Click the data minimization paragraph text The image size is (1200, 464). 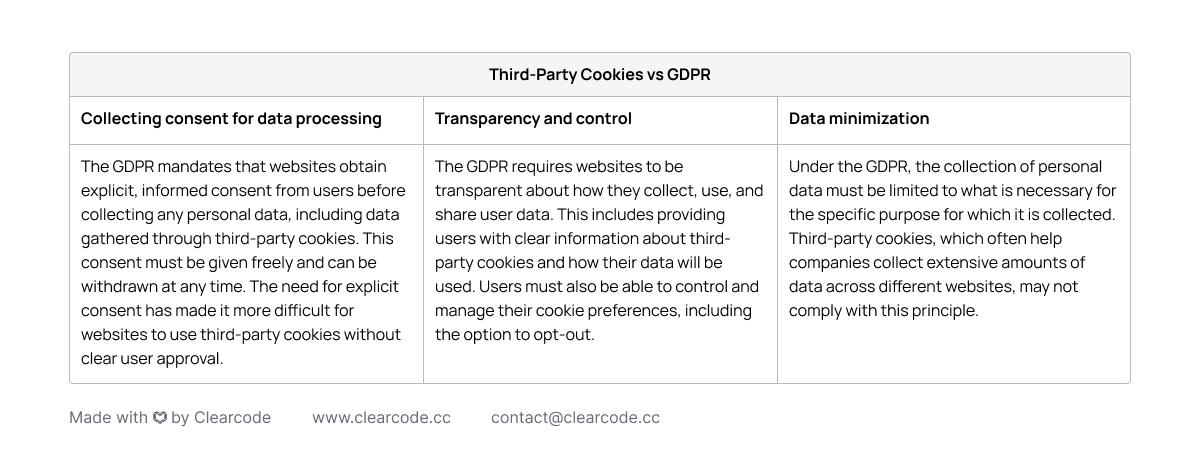(952, 239)
